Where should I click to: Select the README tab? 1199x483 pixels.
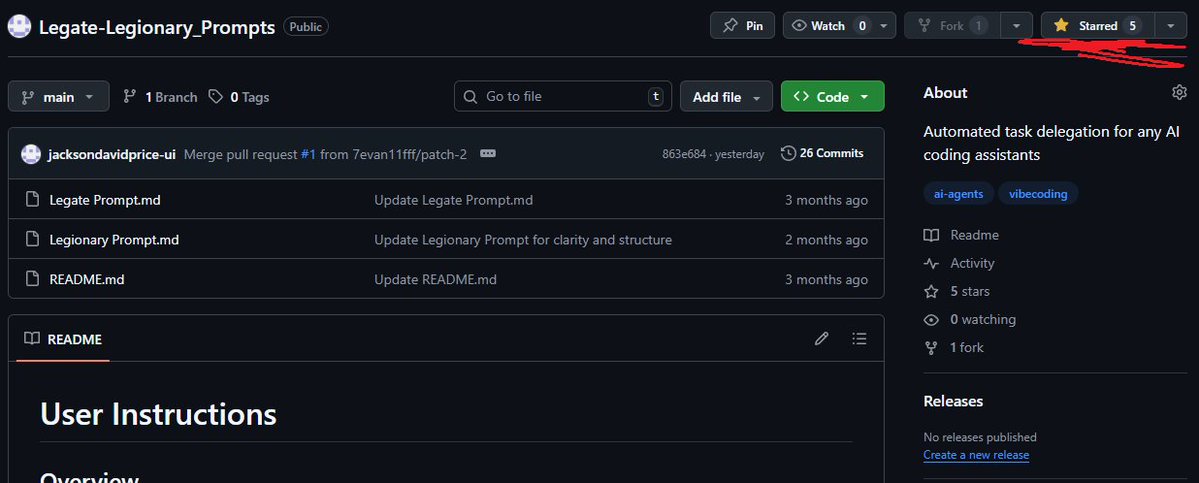(x=63, y=339)
